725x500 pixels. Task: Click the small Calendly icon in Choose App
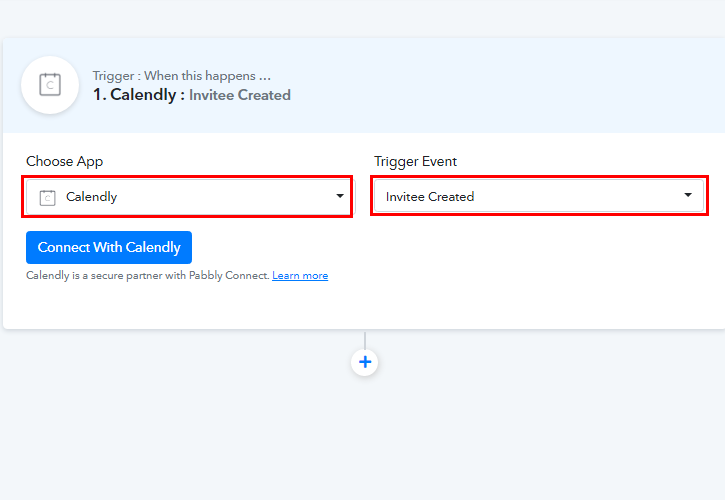coord(48,198)
